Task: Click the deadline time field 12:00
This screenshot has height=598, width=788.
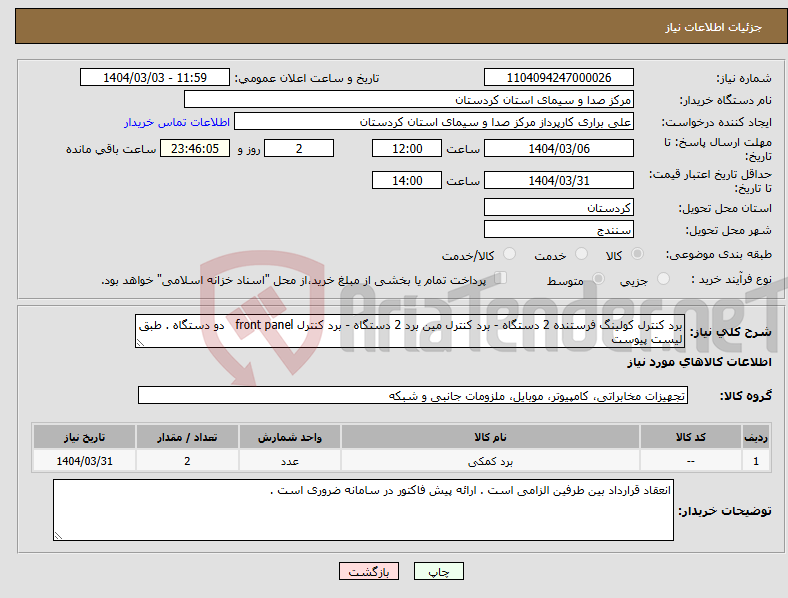Action: pyautogui.click(x=407, y=148)
